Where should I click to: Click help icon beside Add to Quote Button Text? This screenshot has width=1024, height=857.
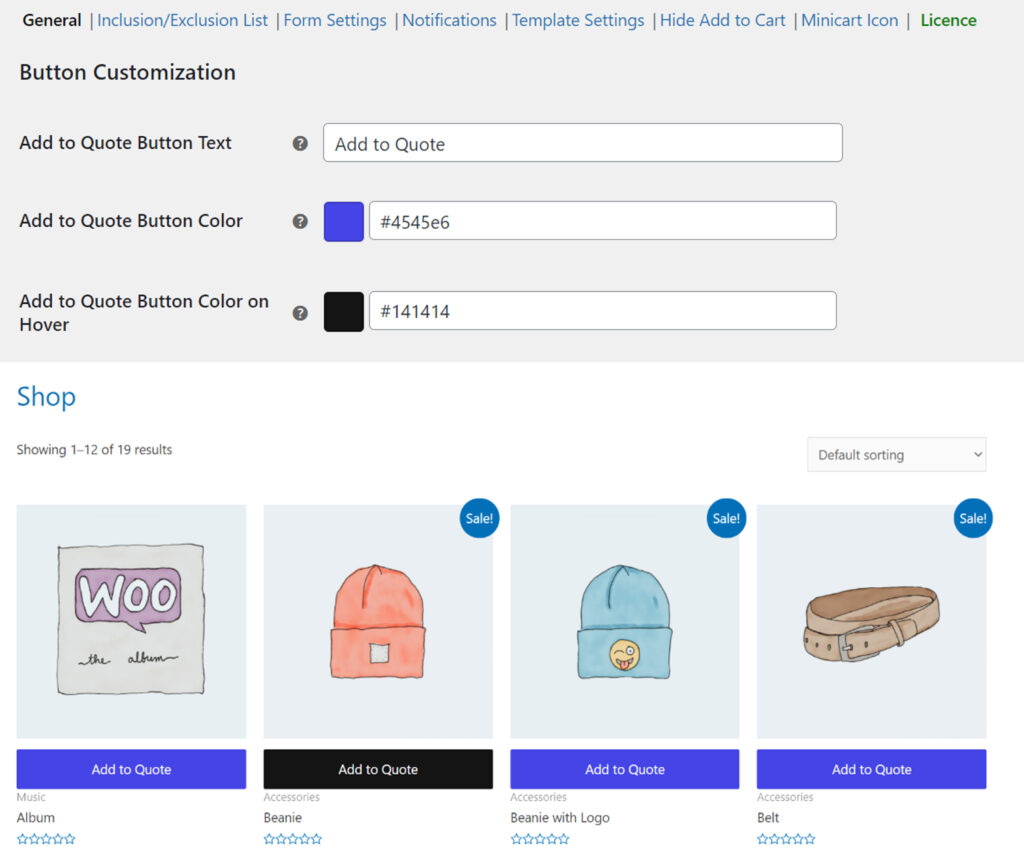point(300,143)
